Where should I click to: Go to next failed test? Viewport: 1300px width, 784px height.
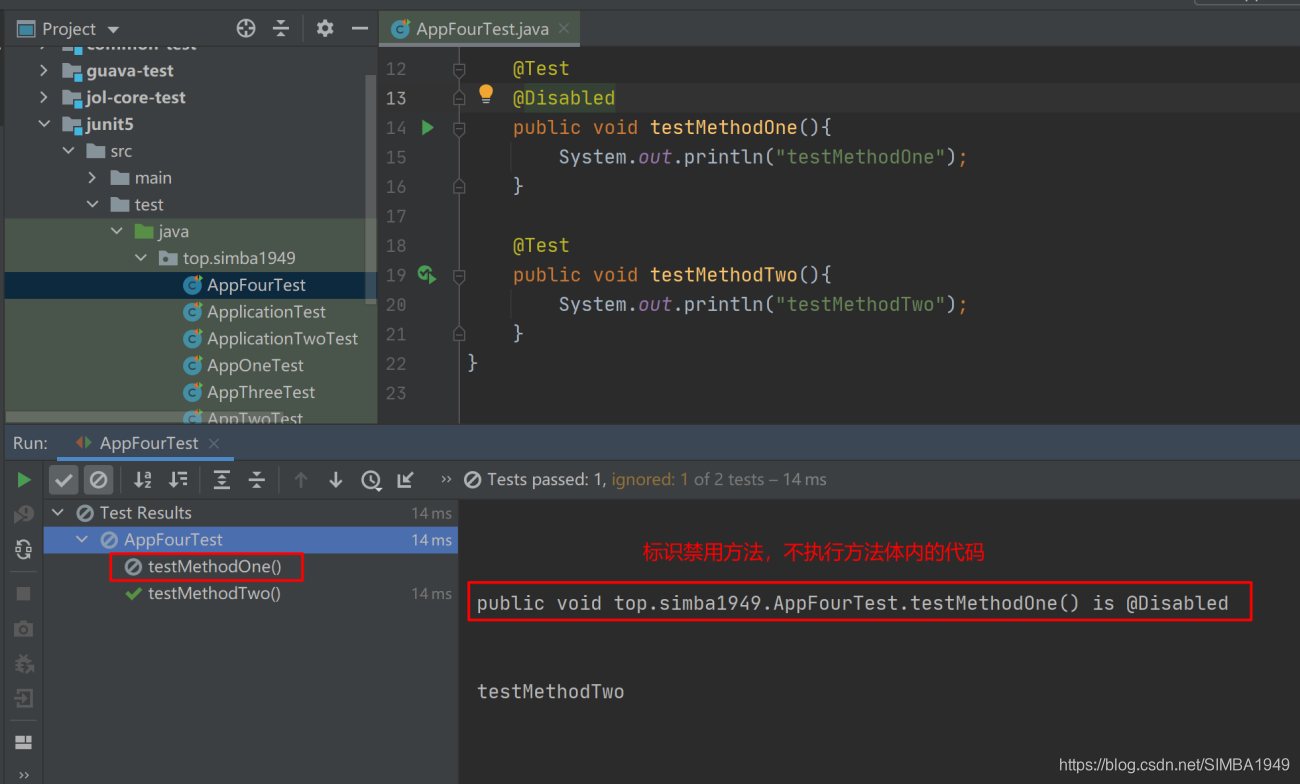(x=336, y=480)
